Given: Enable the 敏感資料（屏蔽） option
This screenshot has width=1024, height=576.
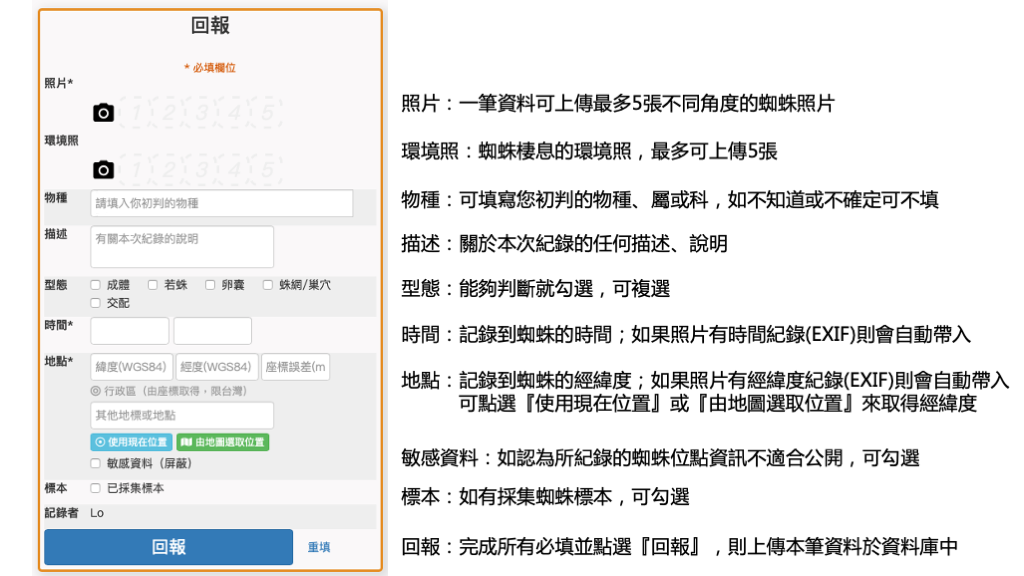Looking at the screenshot, I should coord(95,463).
